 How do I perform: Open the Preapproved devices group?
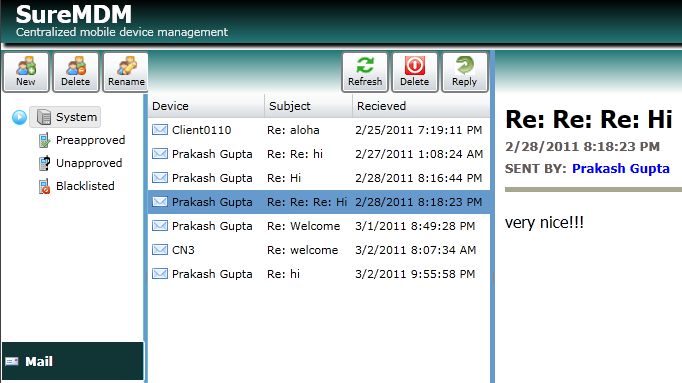tap(90, 140)
